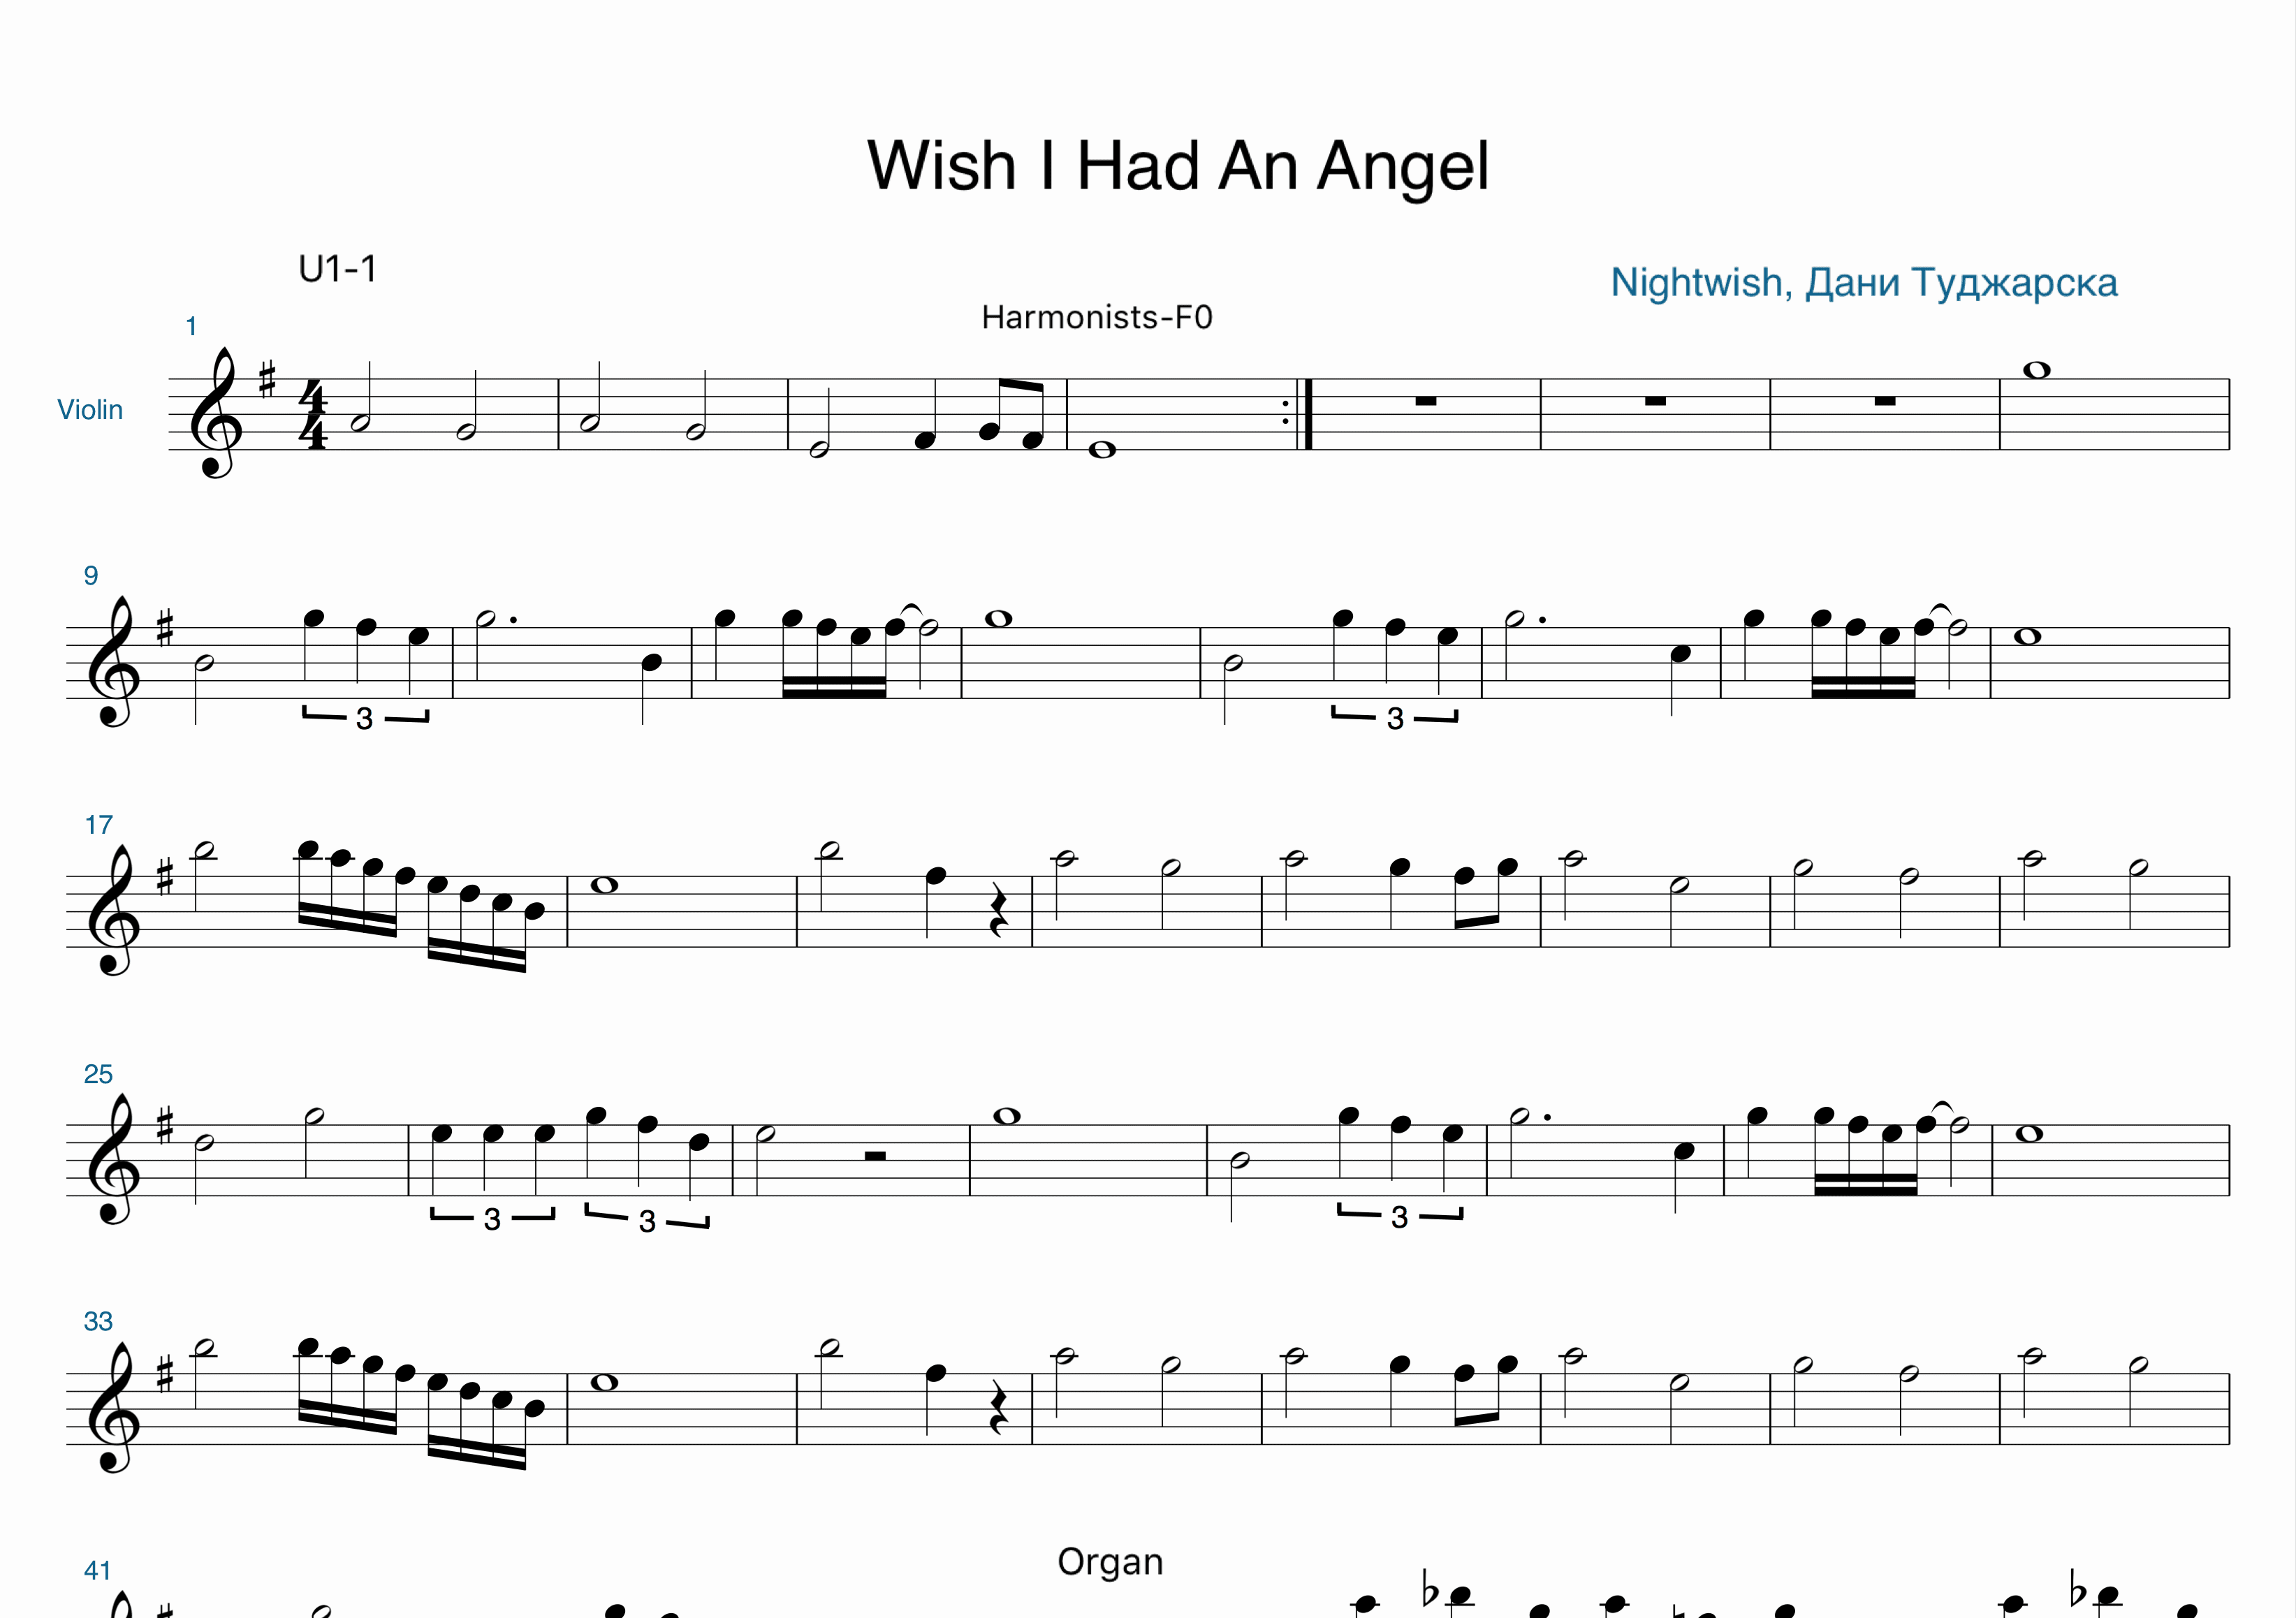Screen dimensions: 2296x1618
Task: Select the half rest in measure 27
Action: point(875,1156)
